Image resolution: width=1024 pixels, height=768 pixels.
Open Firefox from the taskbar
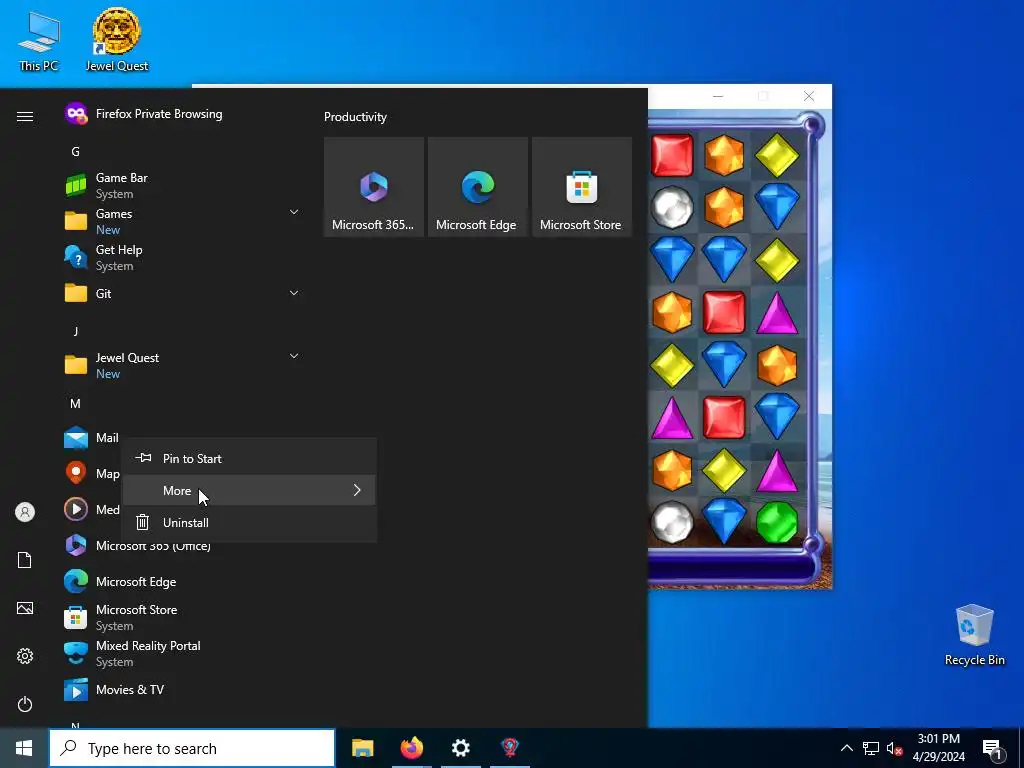coord(411,748)
